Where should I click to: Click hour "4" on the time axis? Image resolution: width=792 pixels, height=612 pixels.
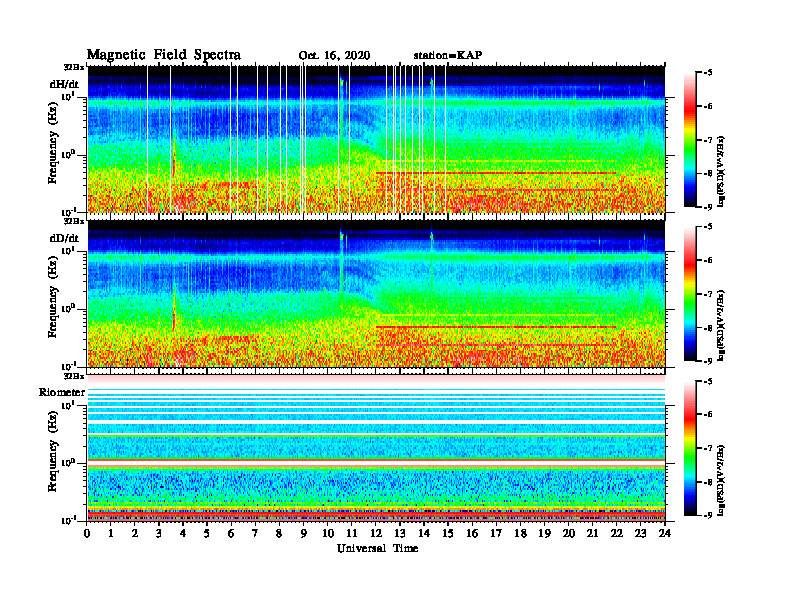point(183,533)
